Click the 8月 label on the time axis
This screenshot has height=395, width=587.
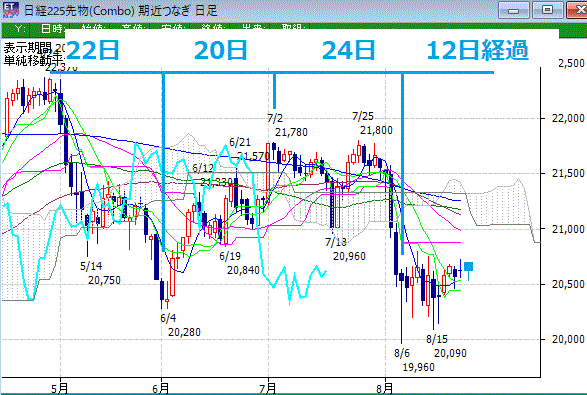point(384,388)
